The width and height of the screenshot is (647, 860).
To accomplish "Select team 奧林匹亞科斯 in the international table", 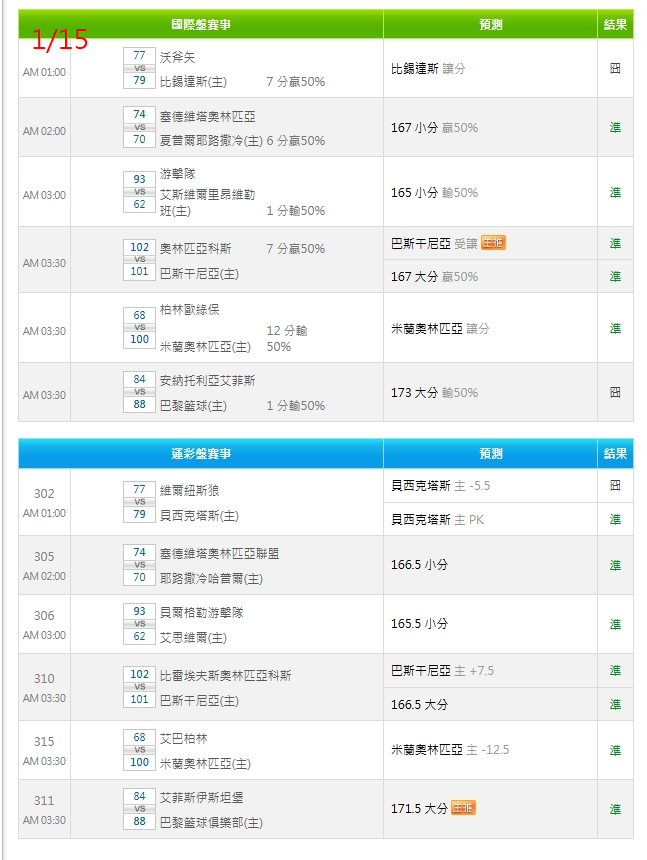I will click(195, 248).
